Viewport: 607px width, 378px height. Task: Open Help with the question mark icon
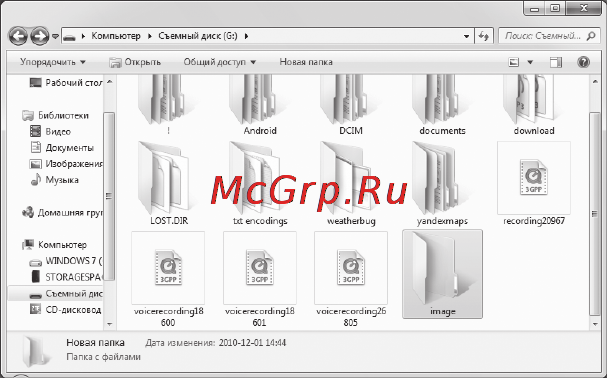(583, 62)
